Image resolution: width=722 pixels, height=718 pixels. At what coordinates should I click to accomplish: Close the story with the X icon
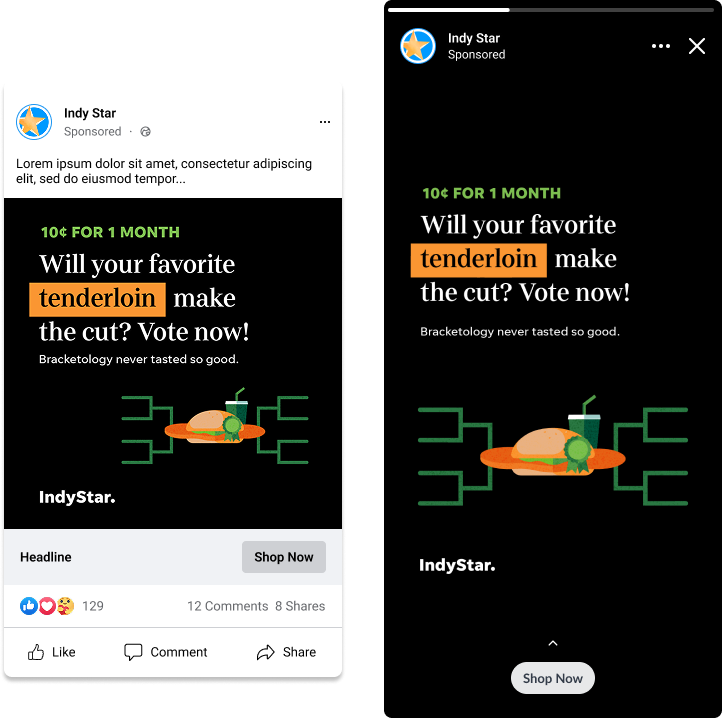697,46
